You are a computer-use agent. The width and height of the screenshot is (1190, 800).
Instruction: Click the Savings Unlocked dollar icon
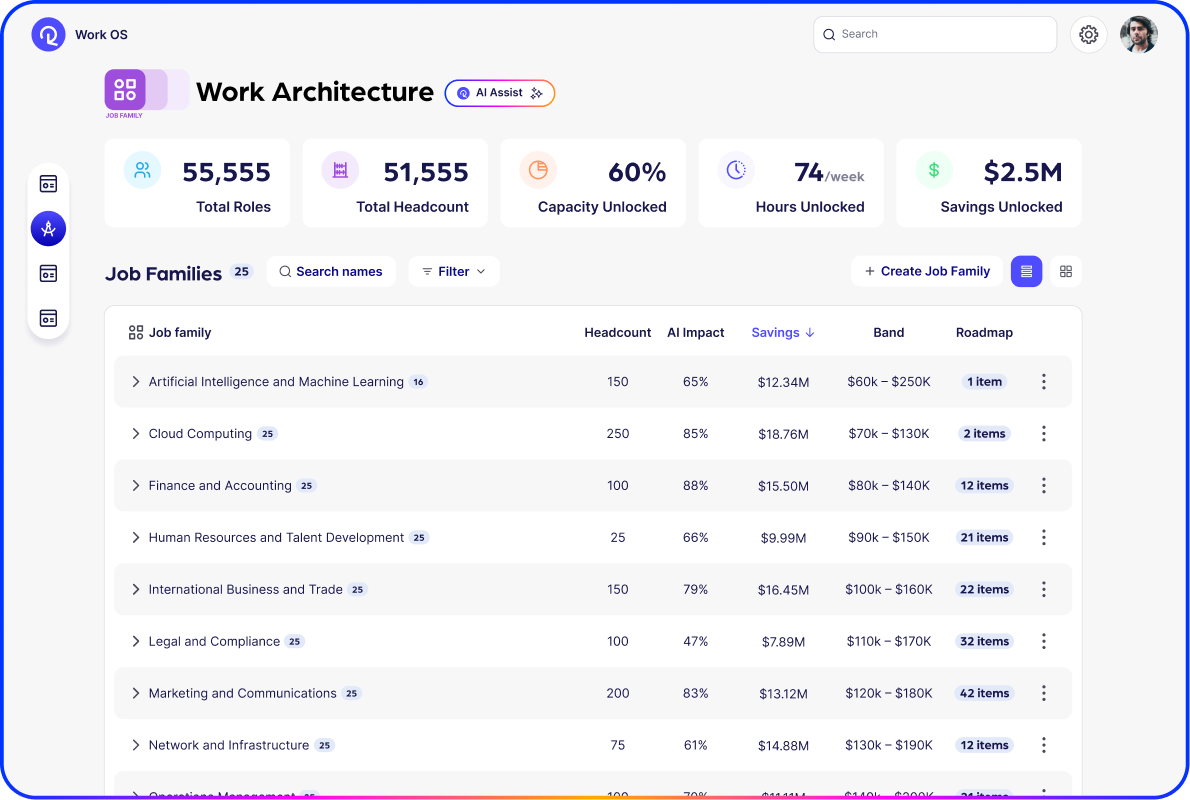[x=934, y=170]
